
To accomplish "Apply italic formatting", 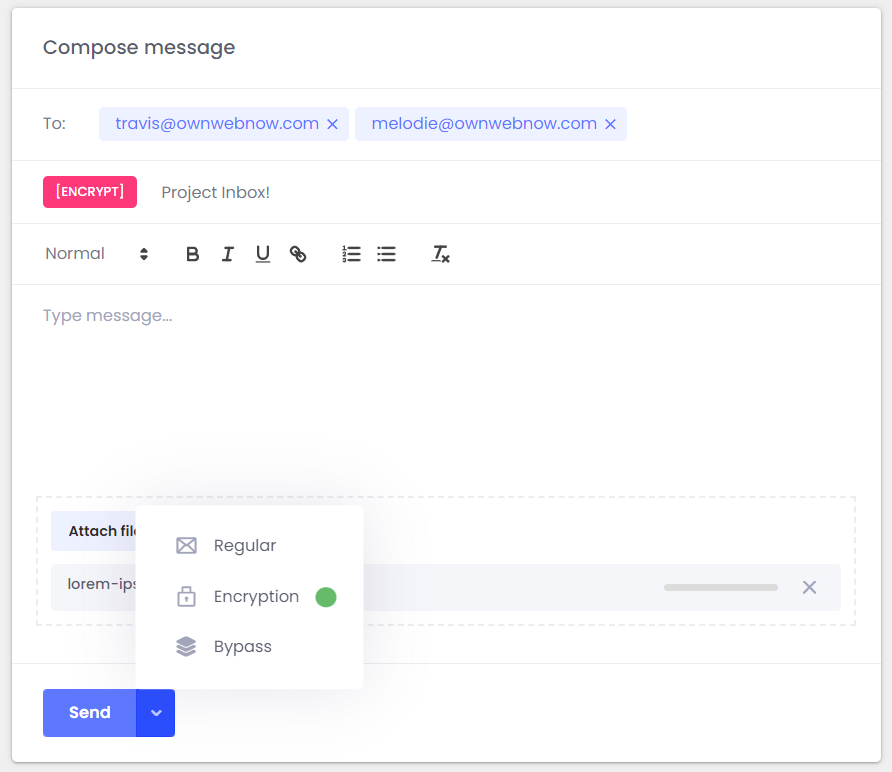I will 228,254.
